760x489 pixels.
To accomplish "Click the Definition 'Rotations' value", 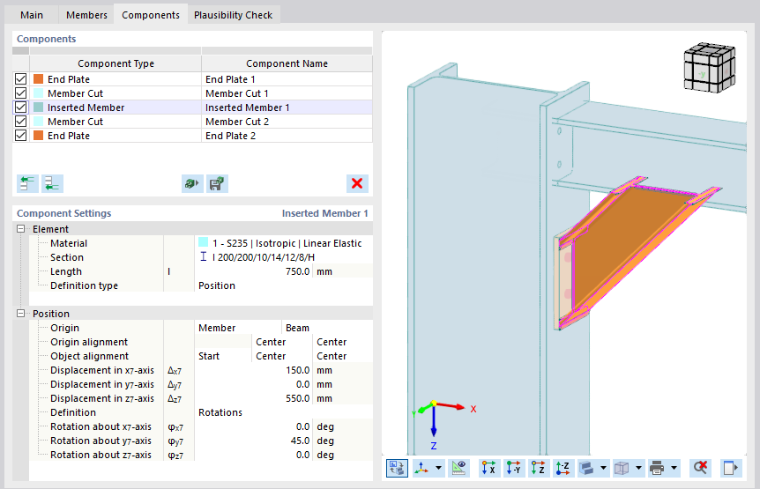I will [x=284, y=412].
